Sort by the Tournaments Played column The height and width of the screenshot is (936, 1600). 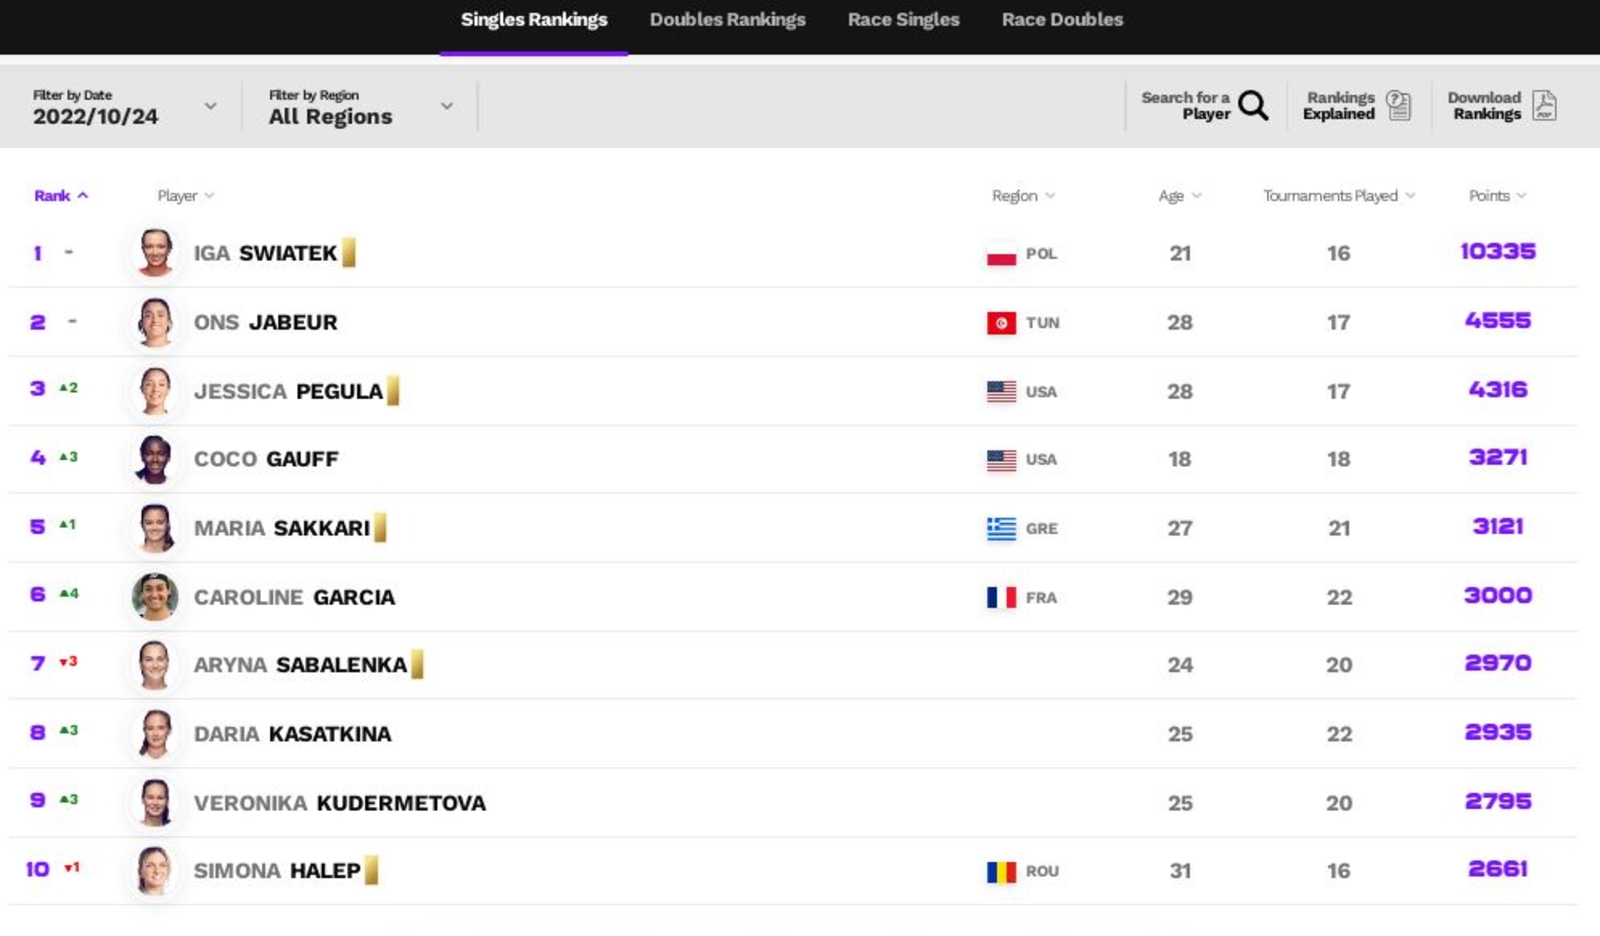1339,196
